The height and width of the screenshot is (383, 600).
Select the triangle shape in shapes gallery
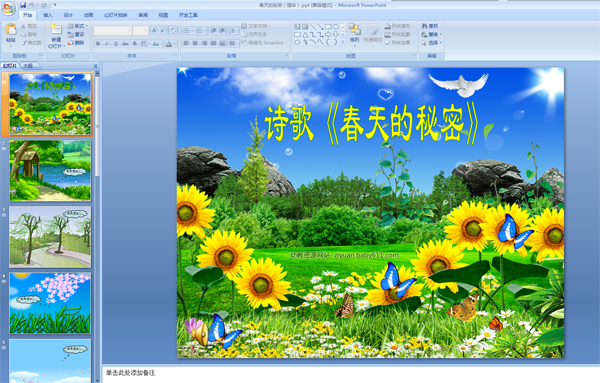coord(305,34)
